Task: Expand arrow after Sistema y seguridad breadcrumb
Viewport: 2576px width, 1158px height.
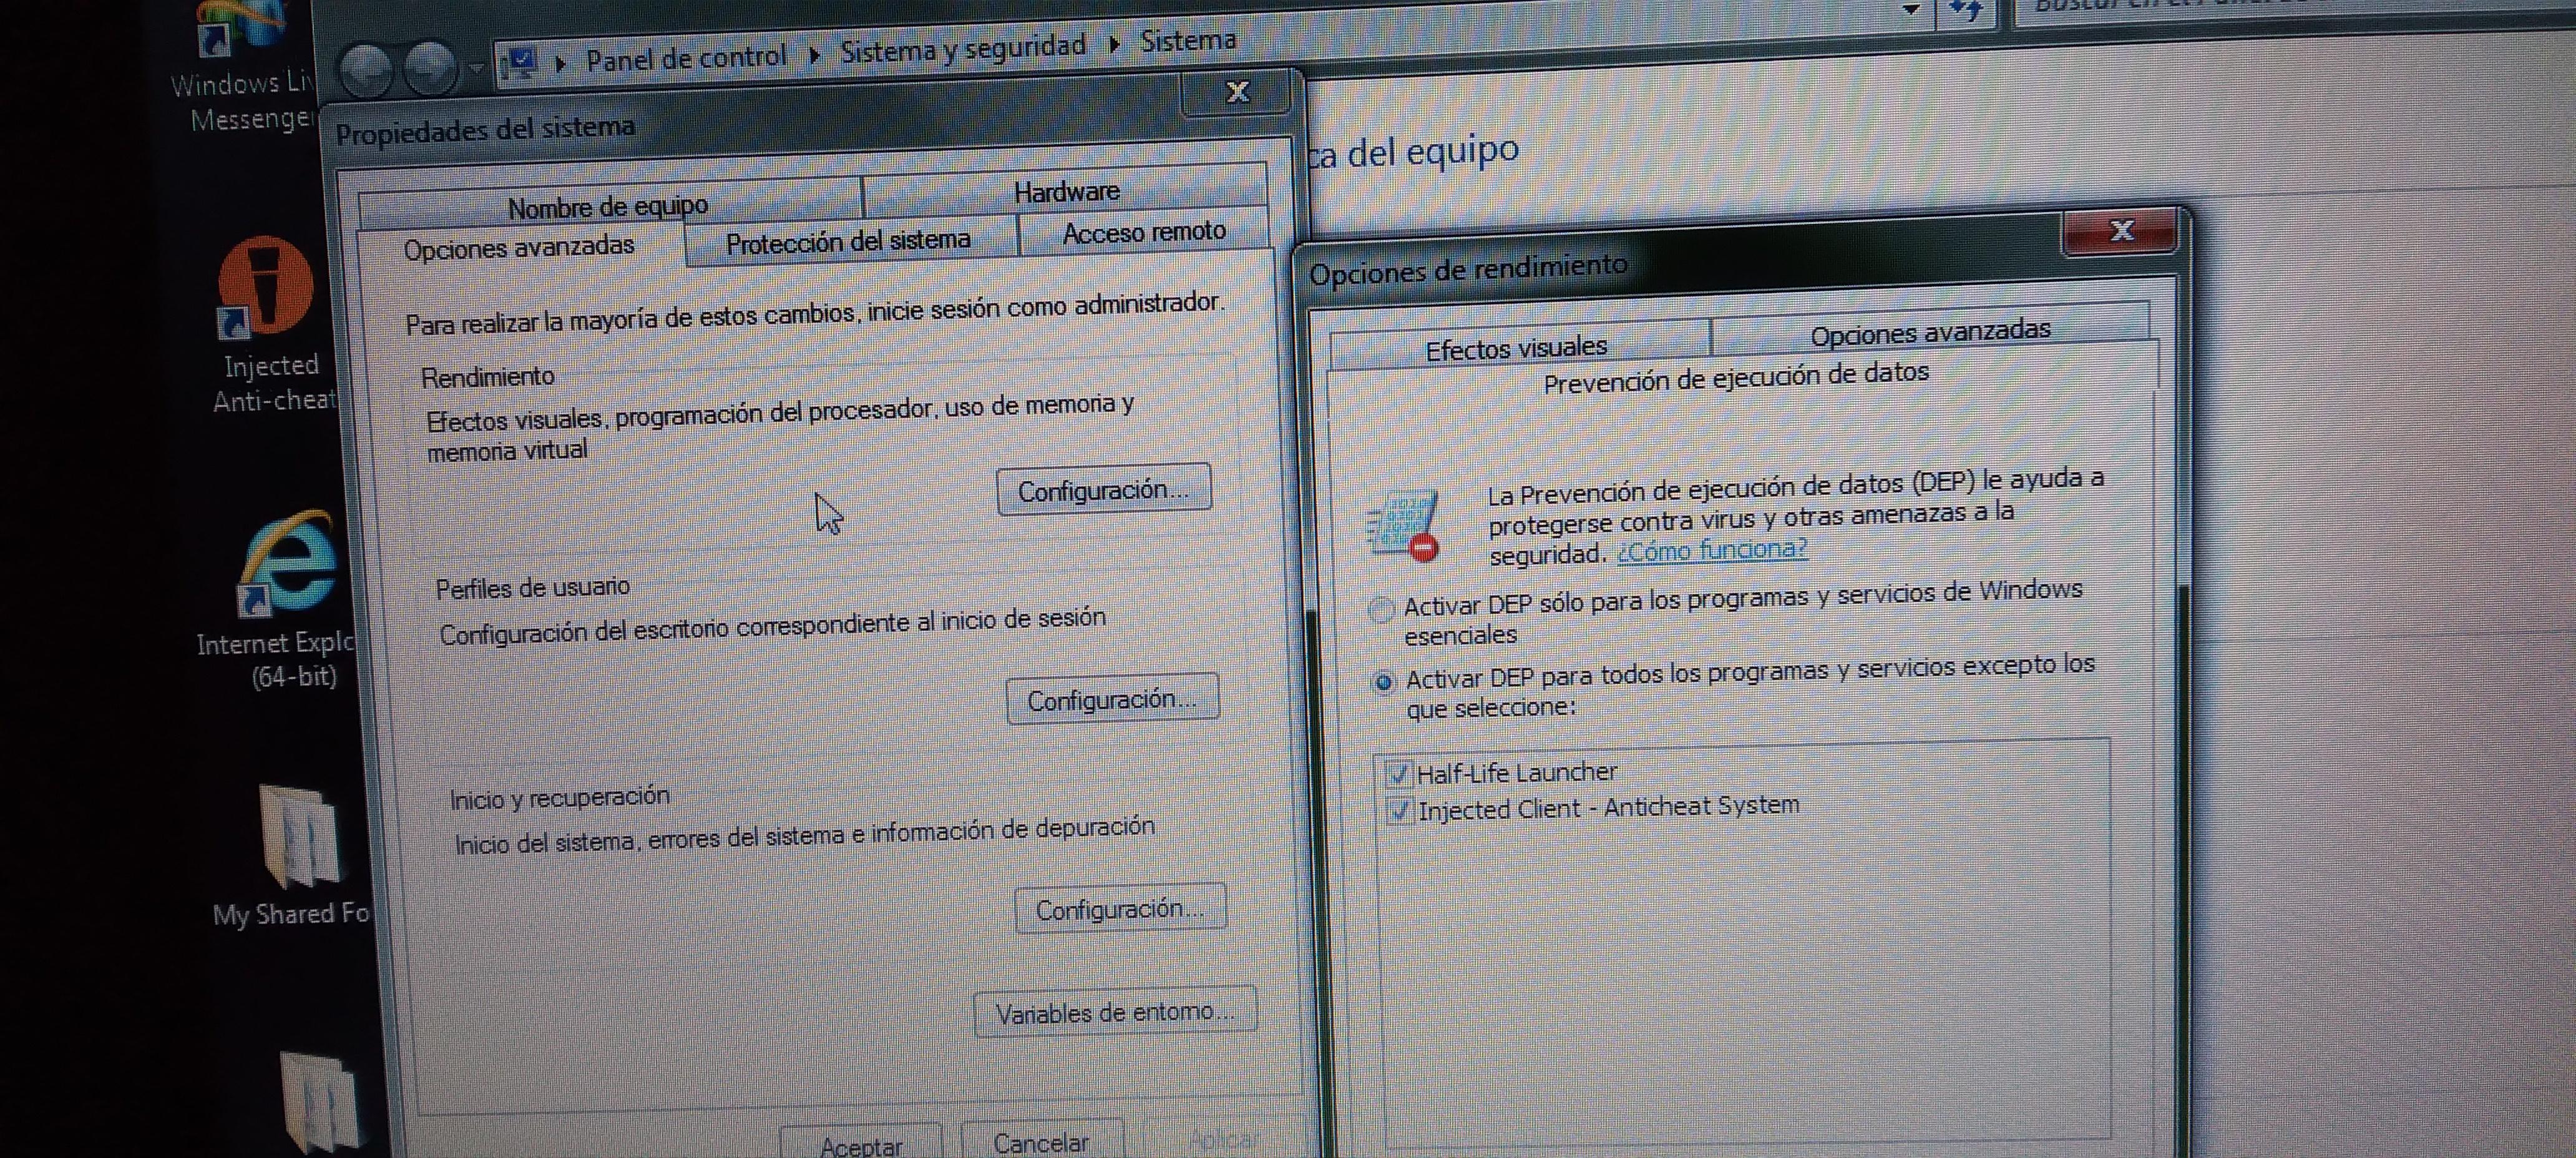Action: pos(1113,44)
